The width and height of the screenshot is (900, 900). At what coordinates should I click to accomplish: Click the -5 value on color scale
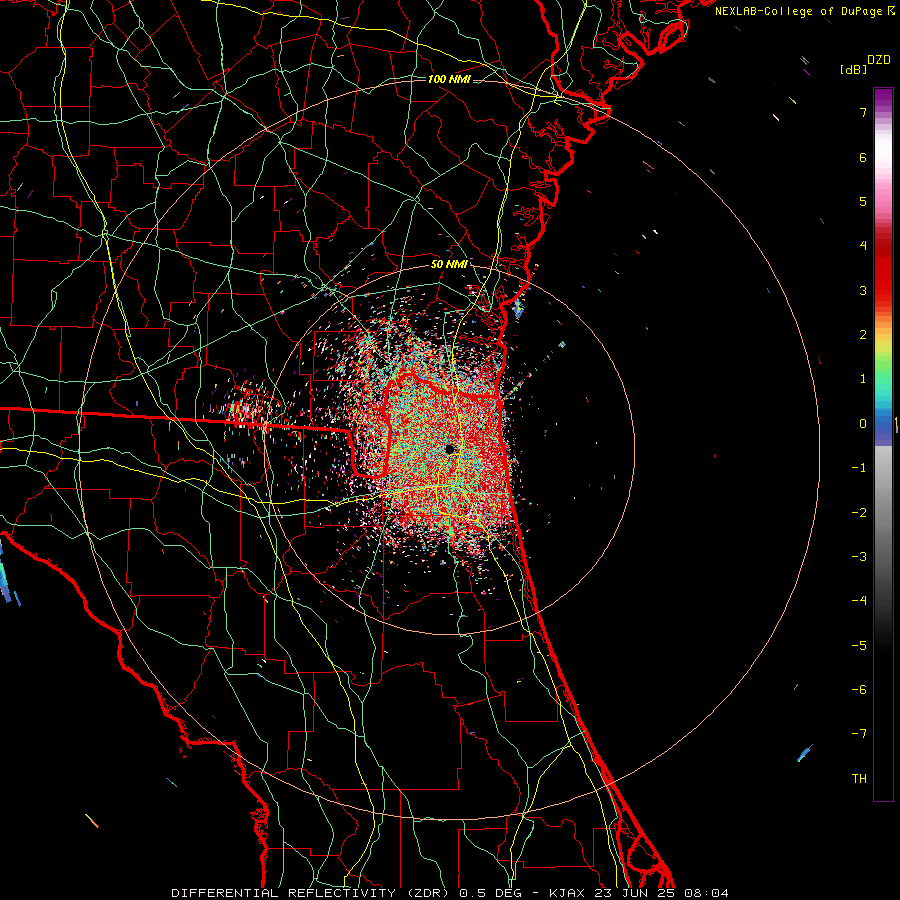[x=859, y=646]
